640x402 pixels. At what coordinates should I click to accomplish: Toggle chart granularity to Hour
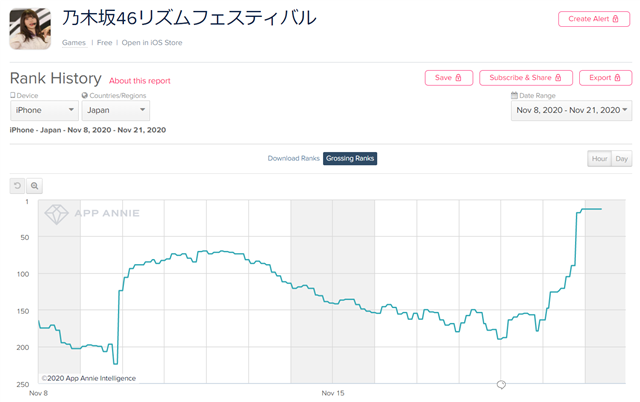599,159
